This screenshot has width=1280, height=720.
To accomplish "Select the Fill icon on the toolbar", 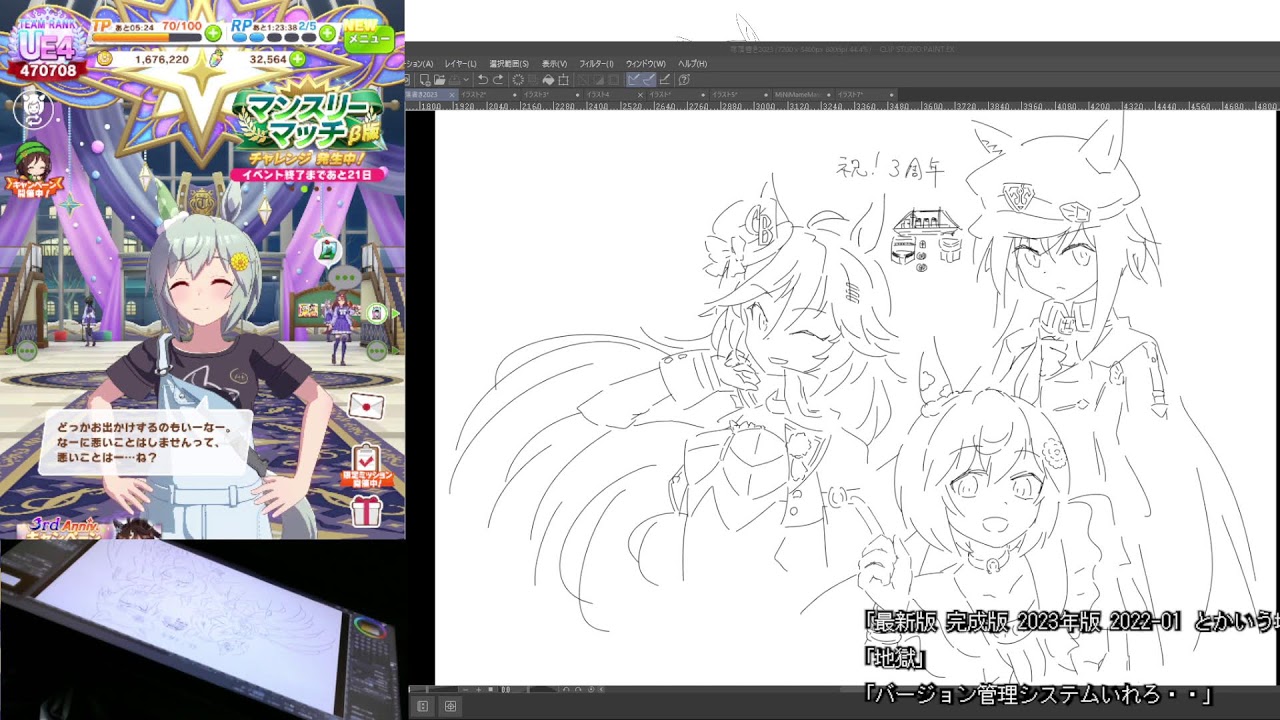I will (x=548, y=80).
